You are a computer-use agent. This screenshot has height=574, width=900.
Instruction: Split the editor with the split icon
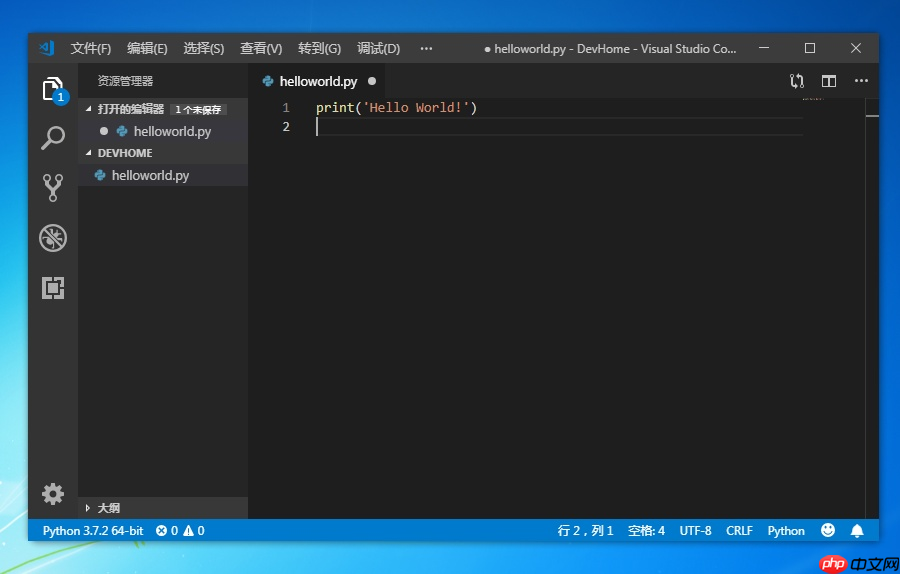[829, 81]
